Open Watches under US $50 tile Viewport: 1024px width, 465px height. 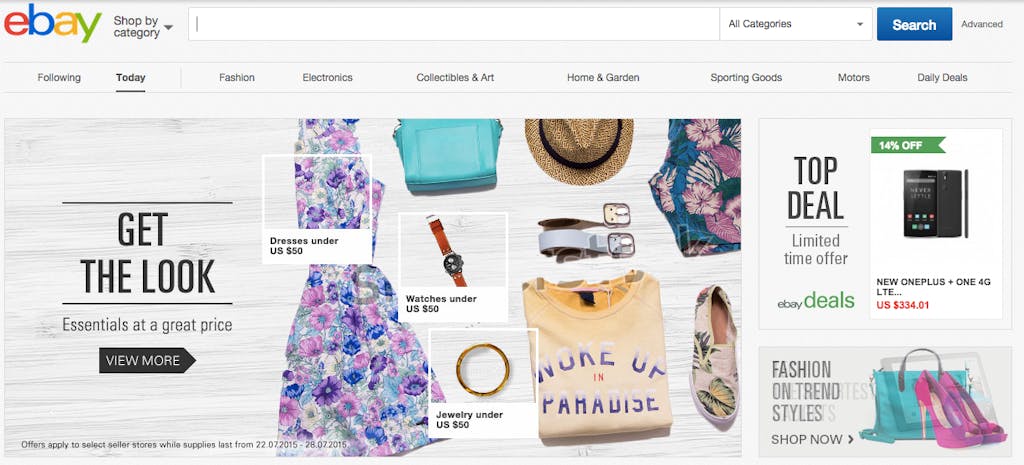[453, 267]
